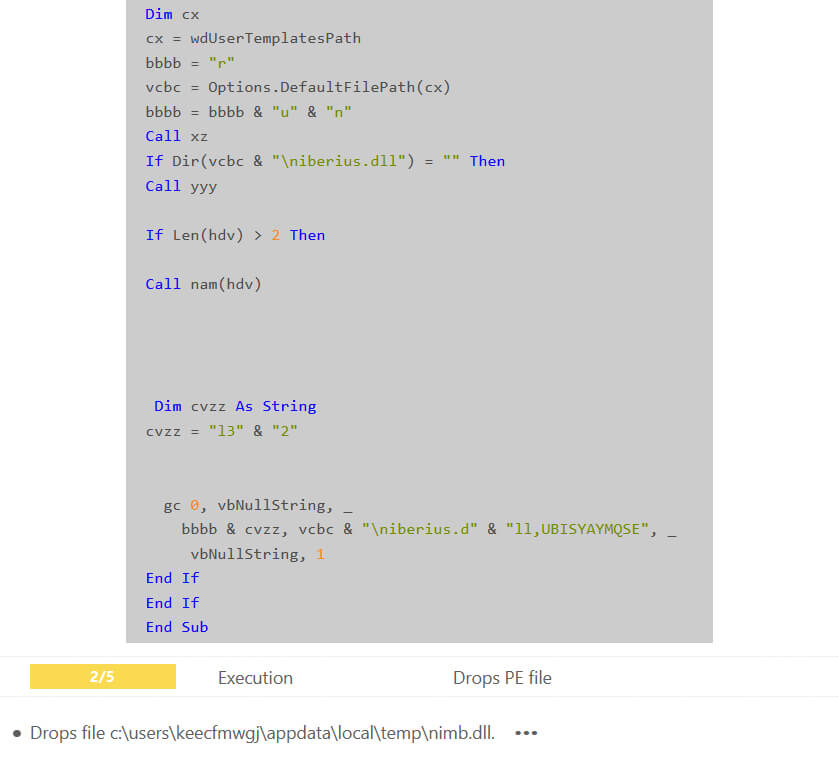839x762 pixels.
Task: Click the first 'End If' line
Action: point(172,578)
